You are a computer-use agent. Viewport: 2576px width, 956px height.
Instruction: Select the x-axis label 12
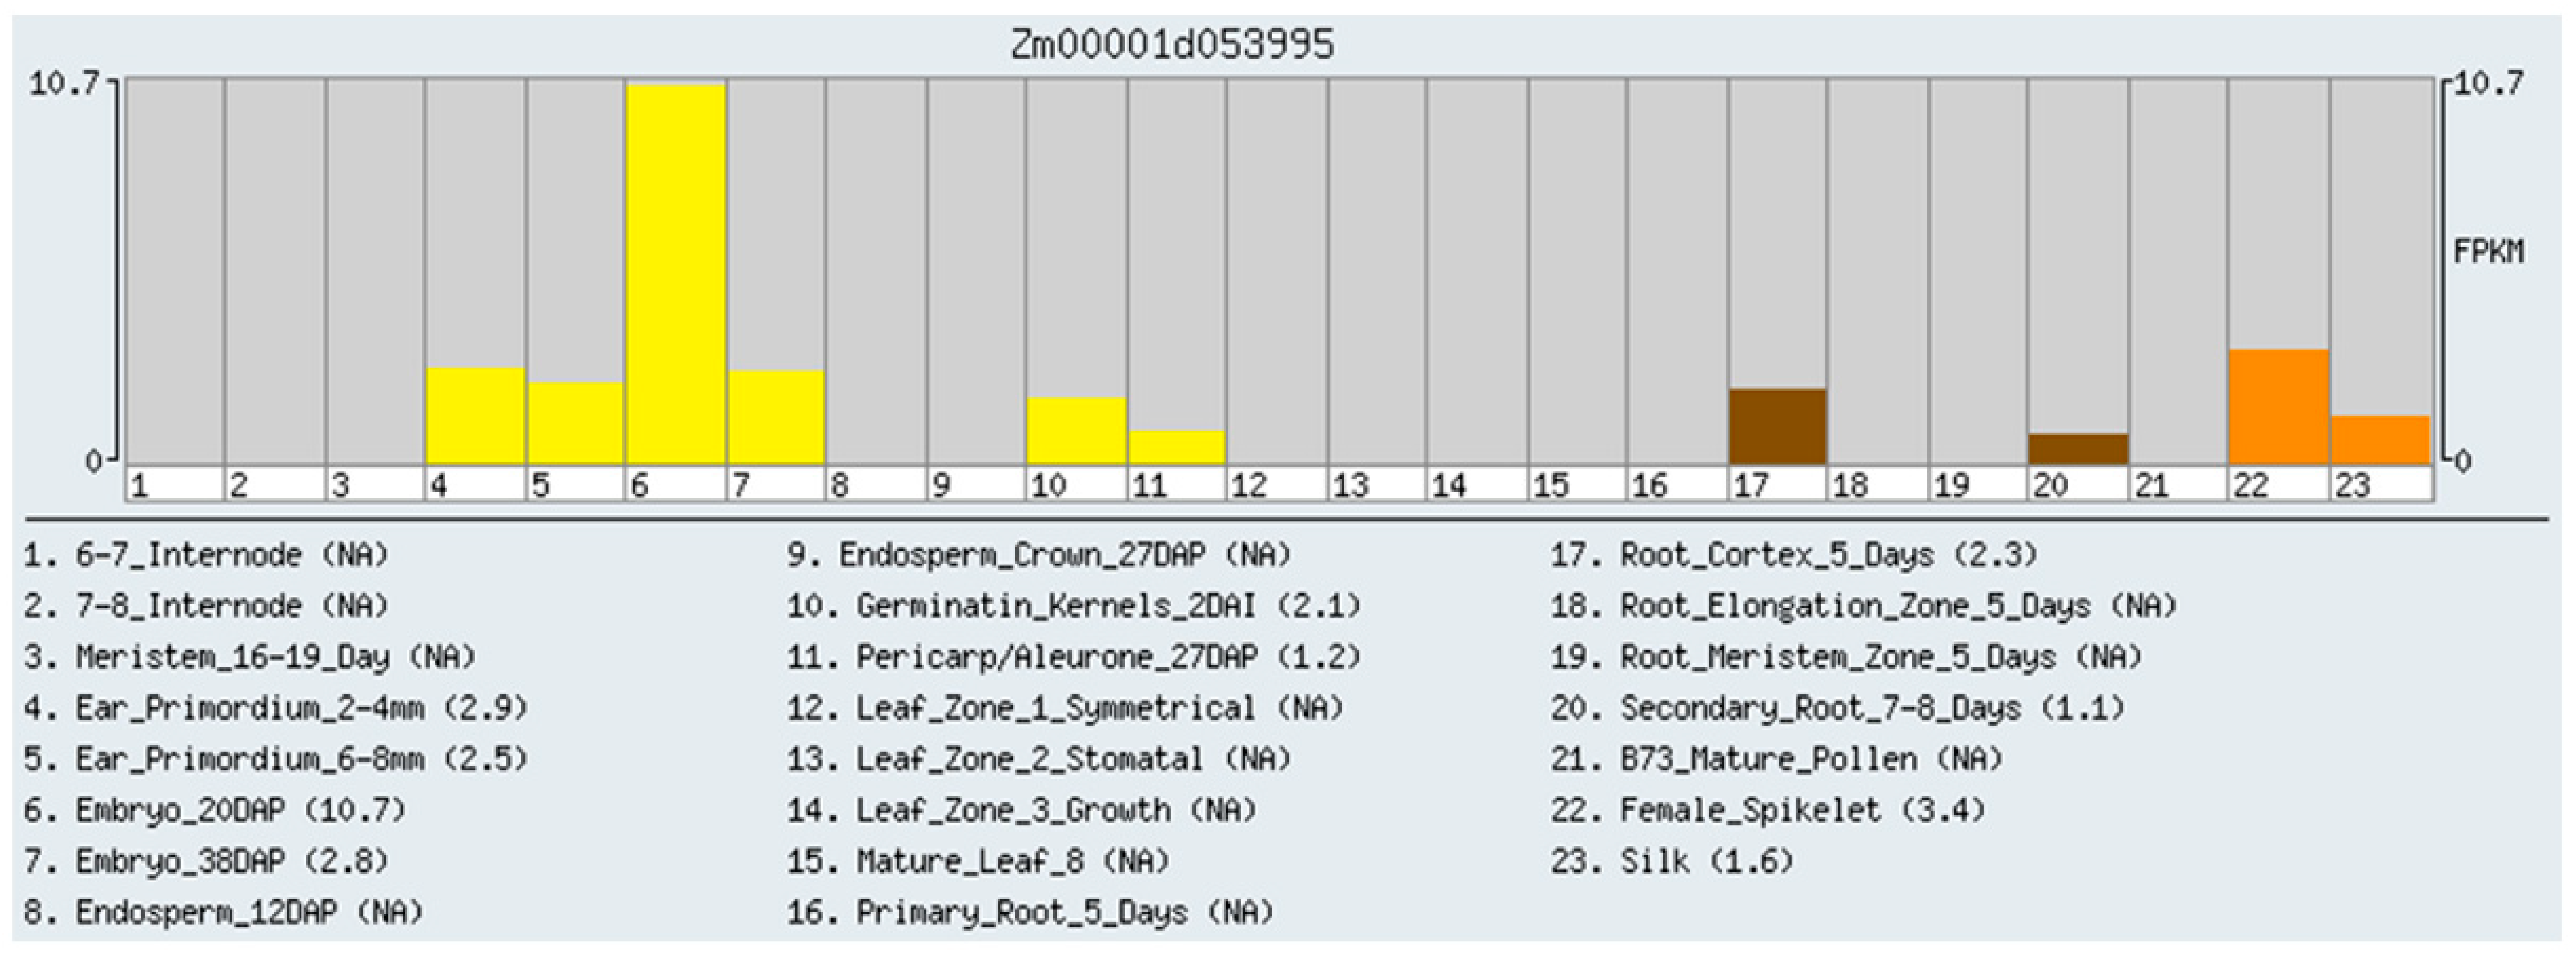[1249, 486]
